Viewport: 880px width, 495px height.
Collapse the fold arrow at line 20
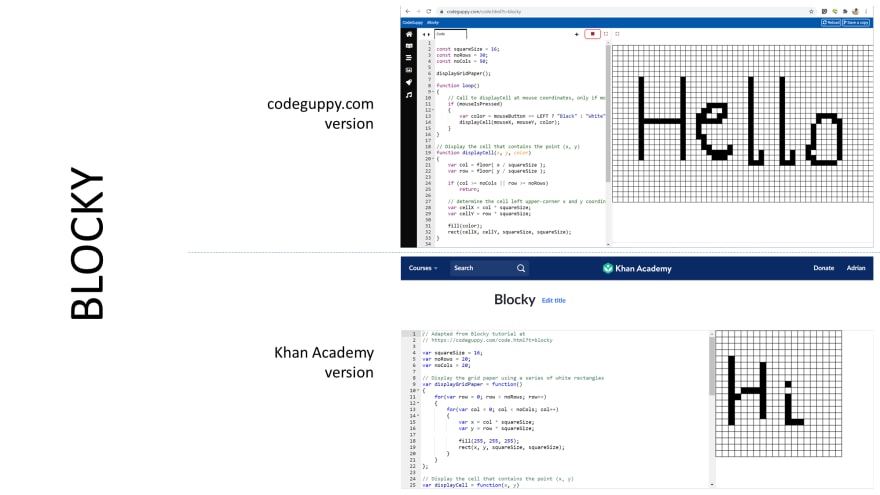[x=433, y=159]
